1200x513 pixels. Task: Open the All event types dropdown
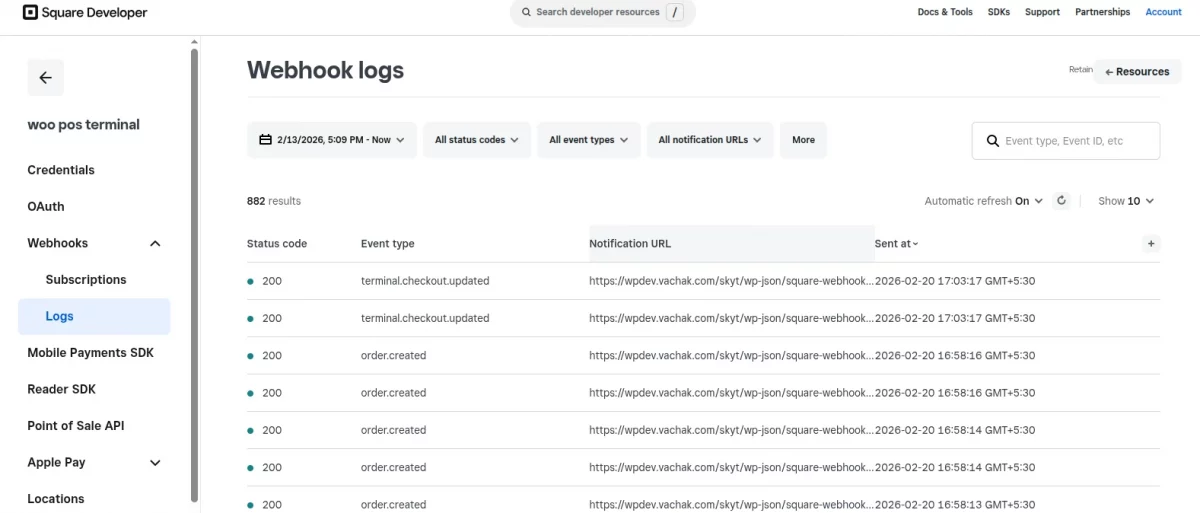(588, 140)
